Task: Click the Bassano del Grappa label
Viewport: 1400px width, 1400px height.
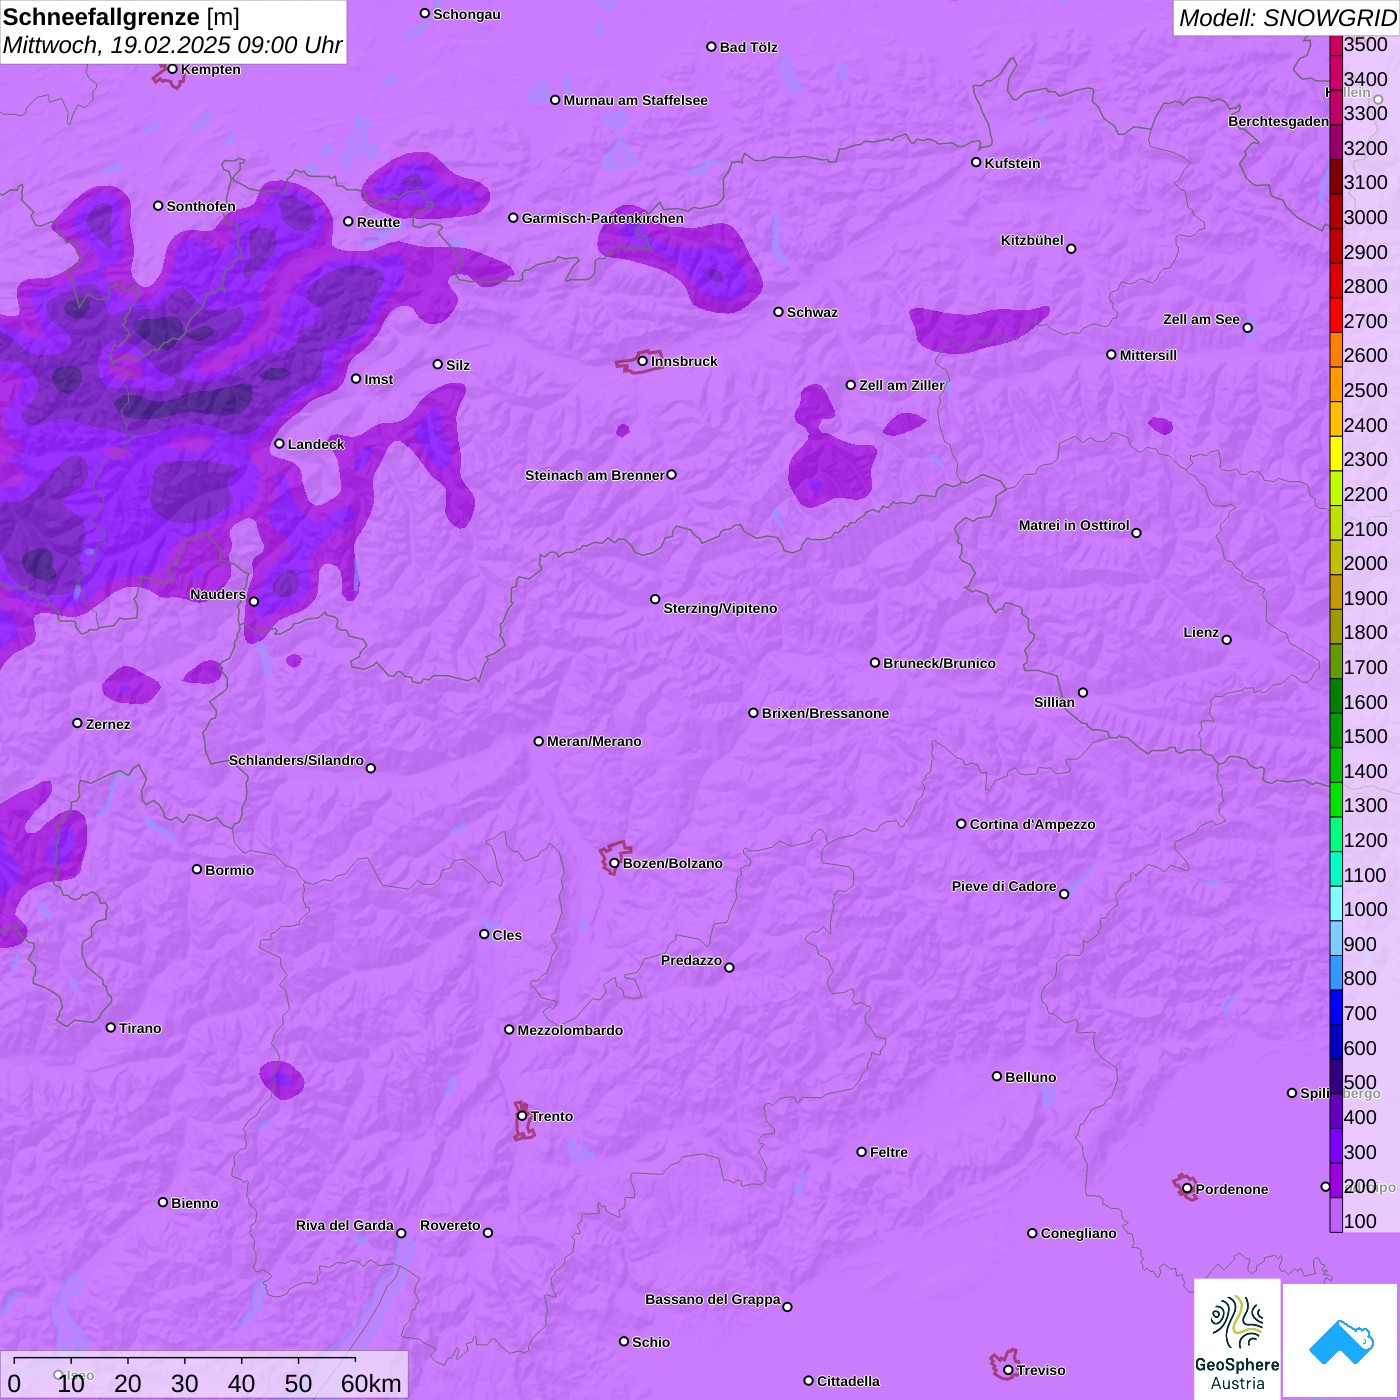Action: coord(712,1299)
